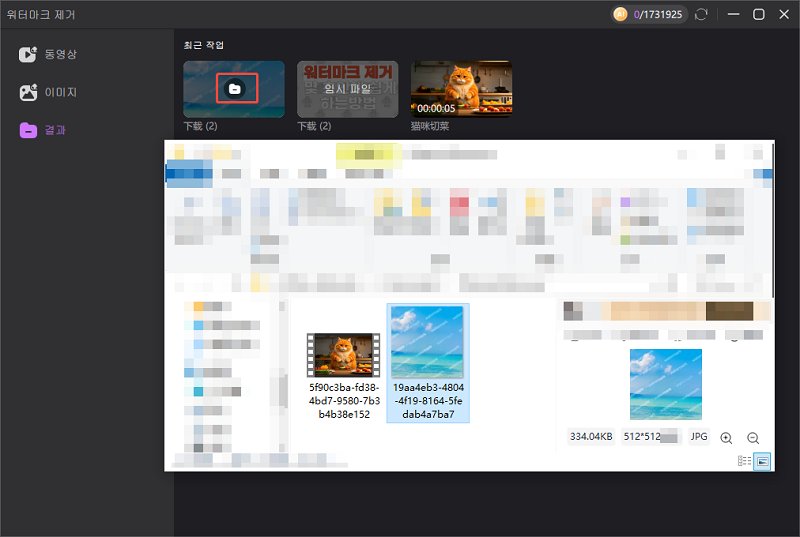Open the 이미지 tab
The width and height of the screenshot is (800, 537).
[x=60, y=92]
